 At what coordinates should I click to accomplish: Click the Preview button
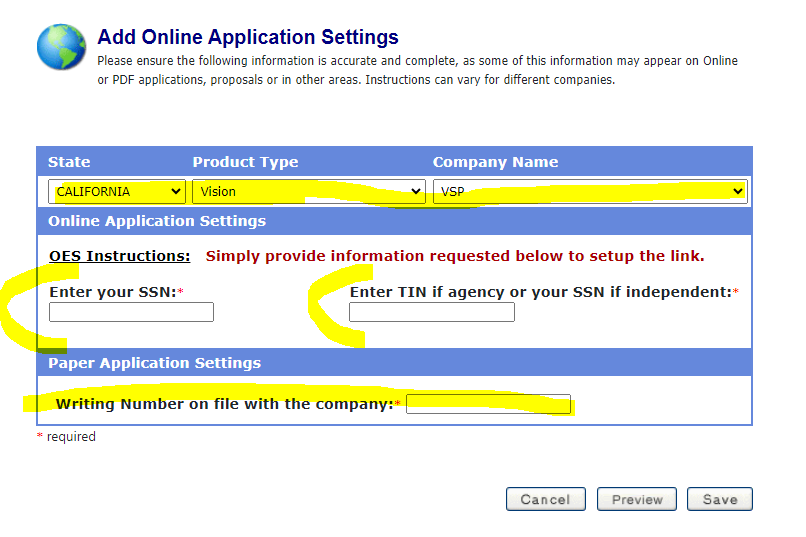[x=637, y=499]
